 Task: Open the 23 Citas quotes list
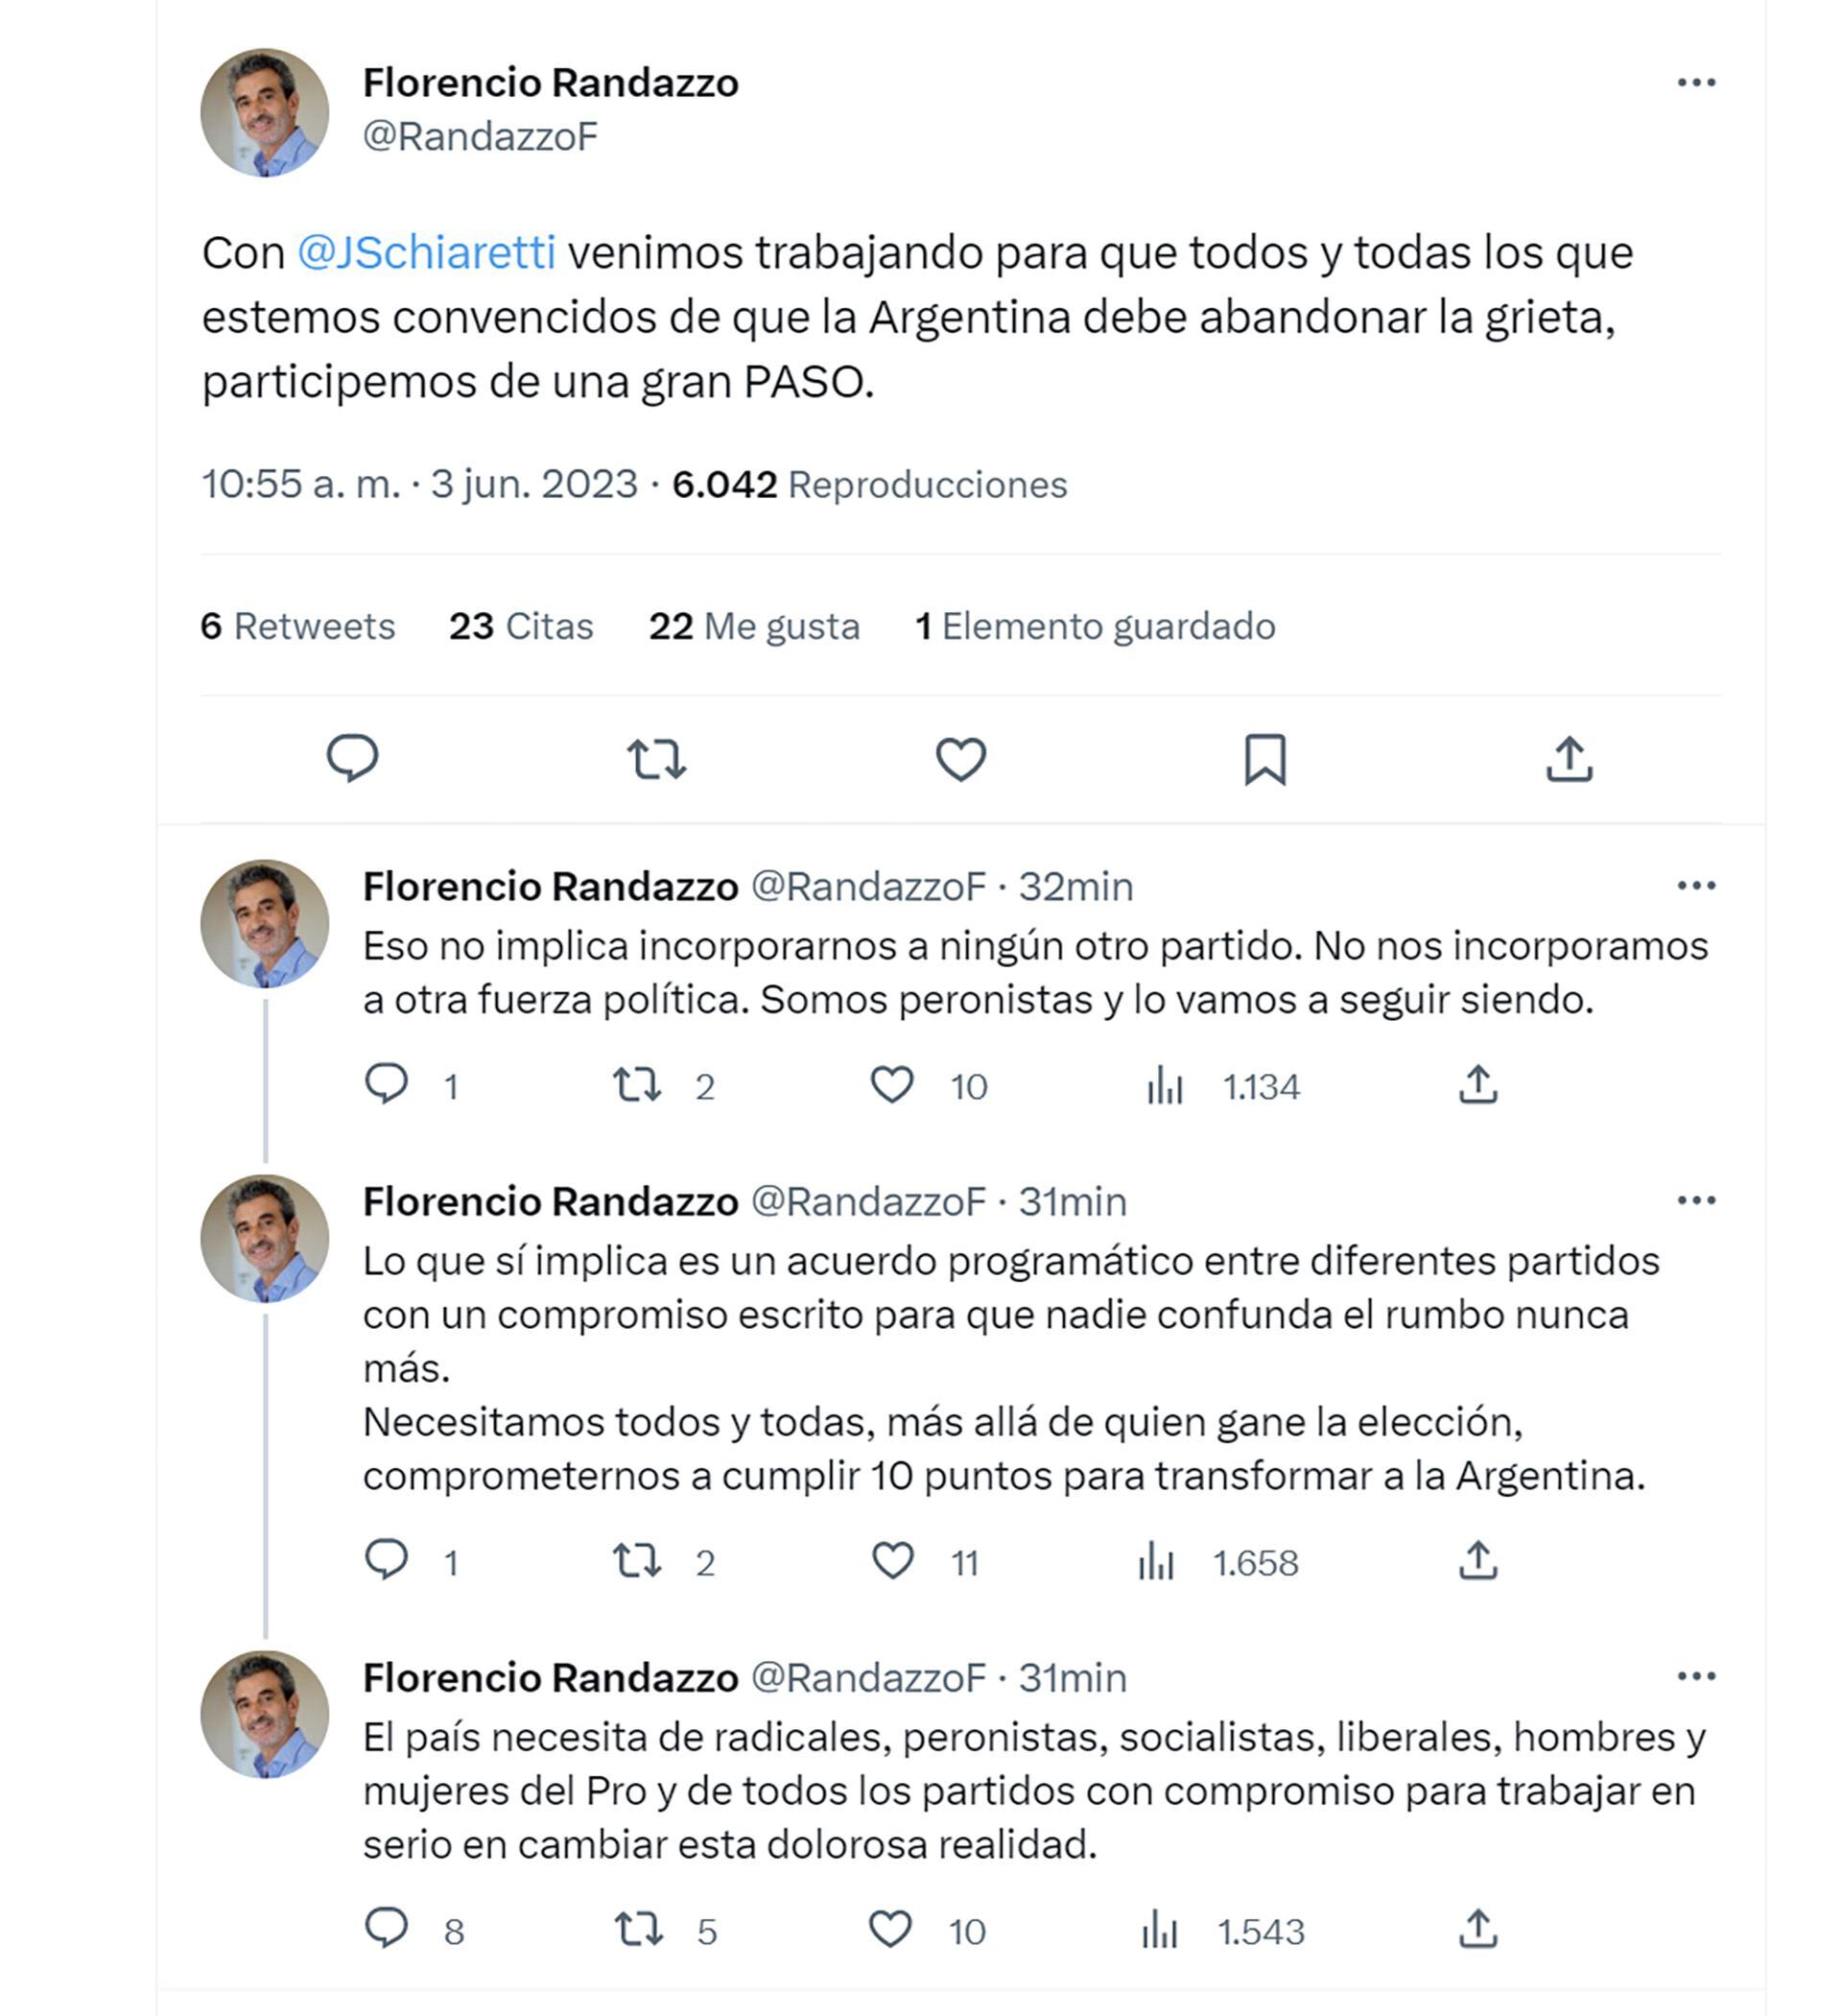click(x=521, y=626)
